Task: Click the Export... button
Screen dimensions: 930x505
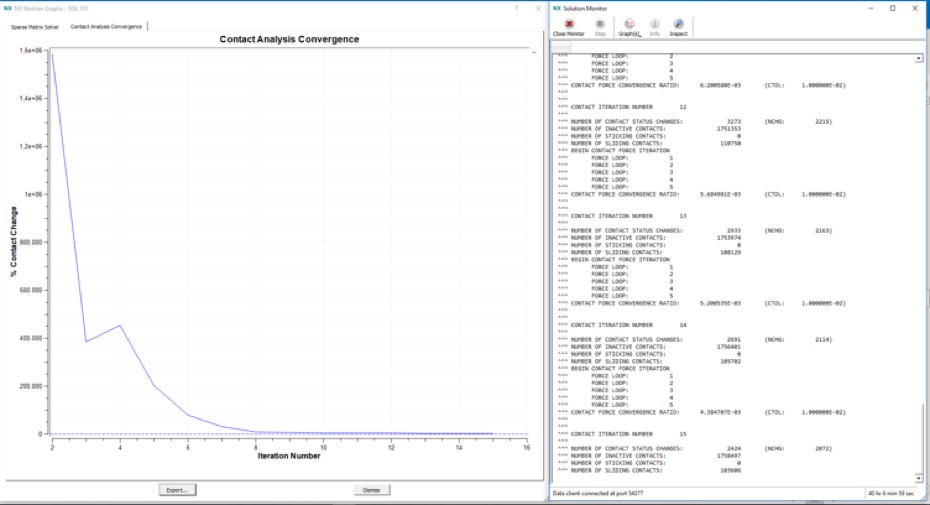Action: (177, 490)
